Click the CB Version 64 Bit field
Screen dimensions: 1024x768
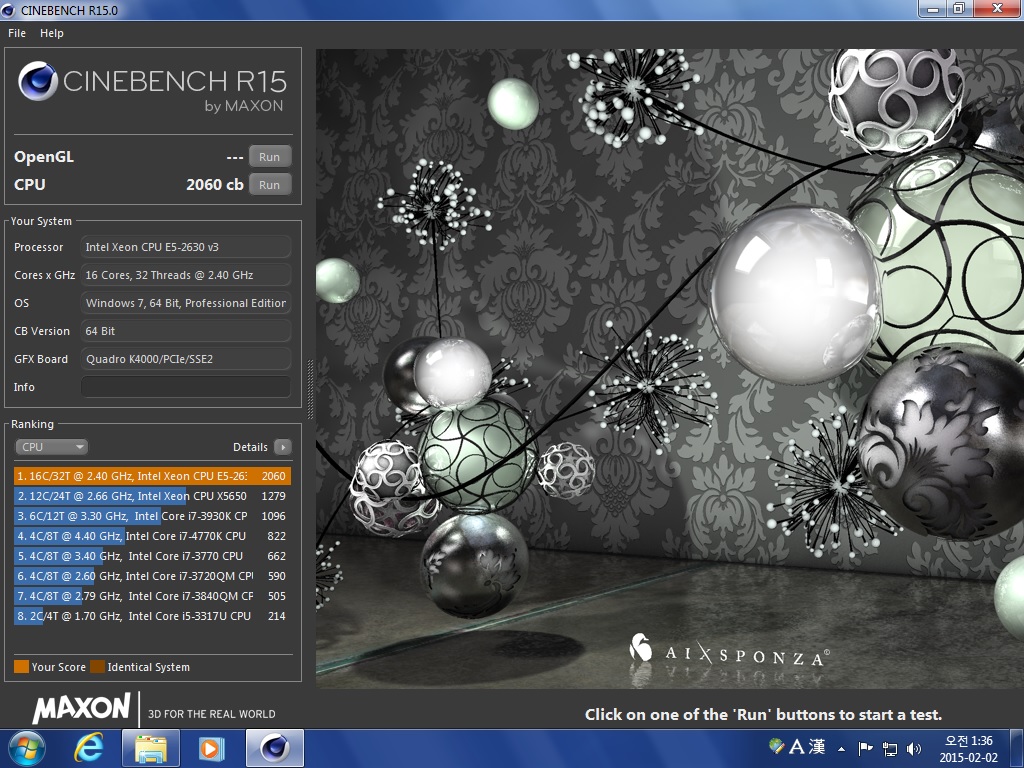click(185, 331)
